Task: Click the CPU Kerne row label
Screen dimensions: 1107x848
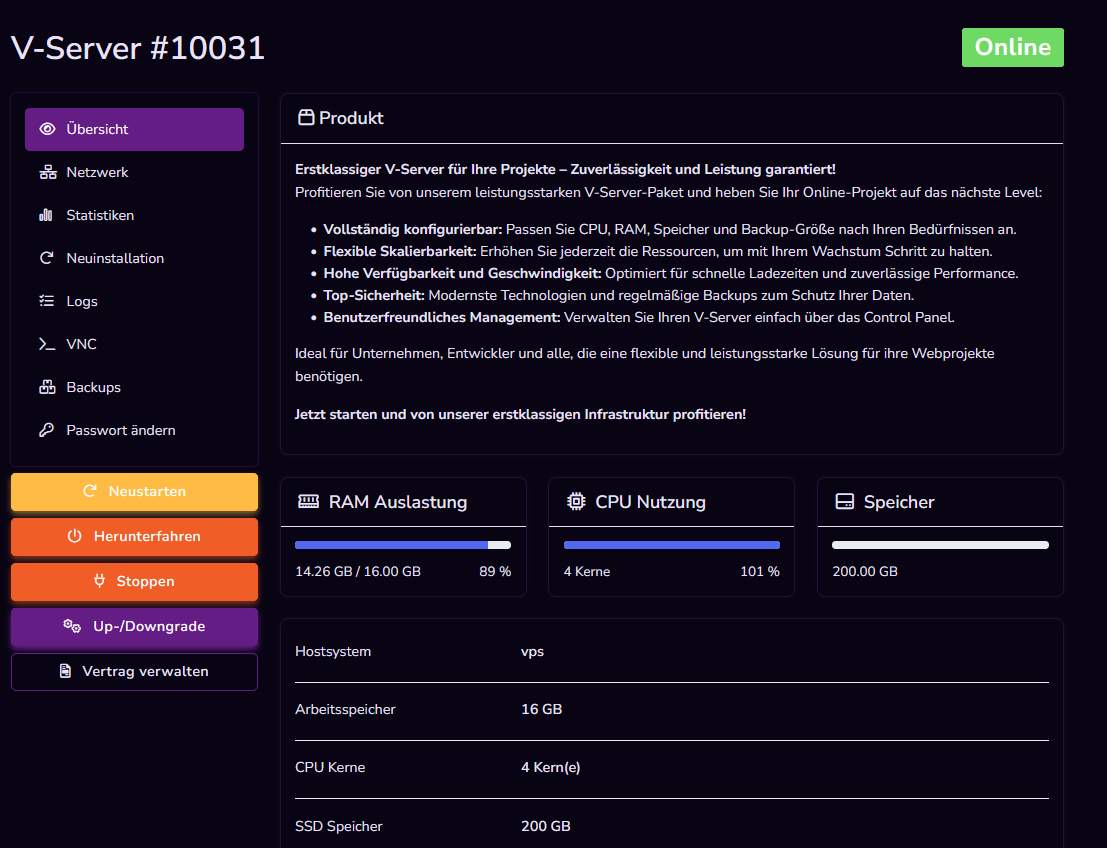Action: (330, 767)
